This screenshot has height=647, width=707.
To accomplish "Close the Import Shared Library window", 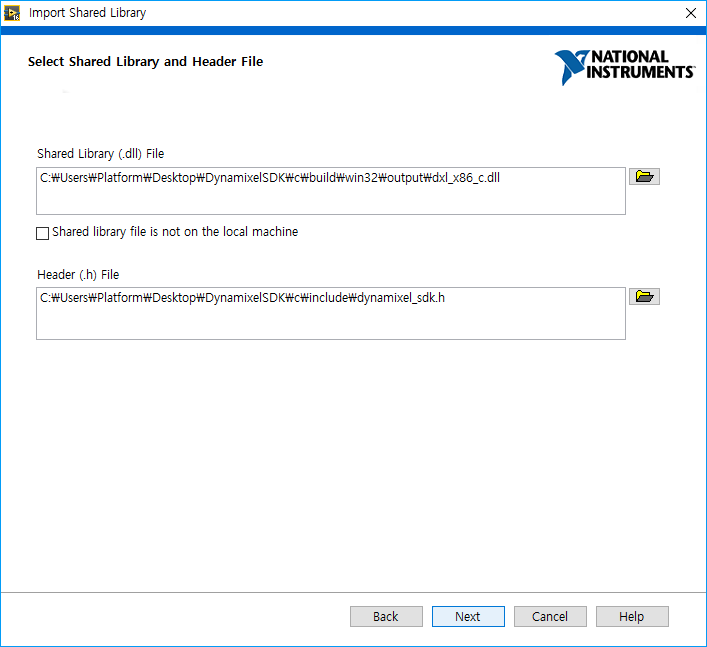I will (x=690, y=13).
